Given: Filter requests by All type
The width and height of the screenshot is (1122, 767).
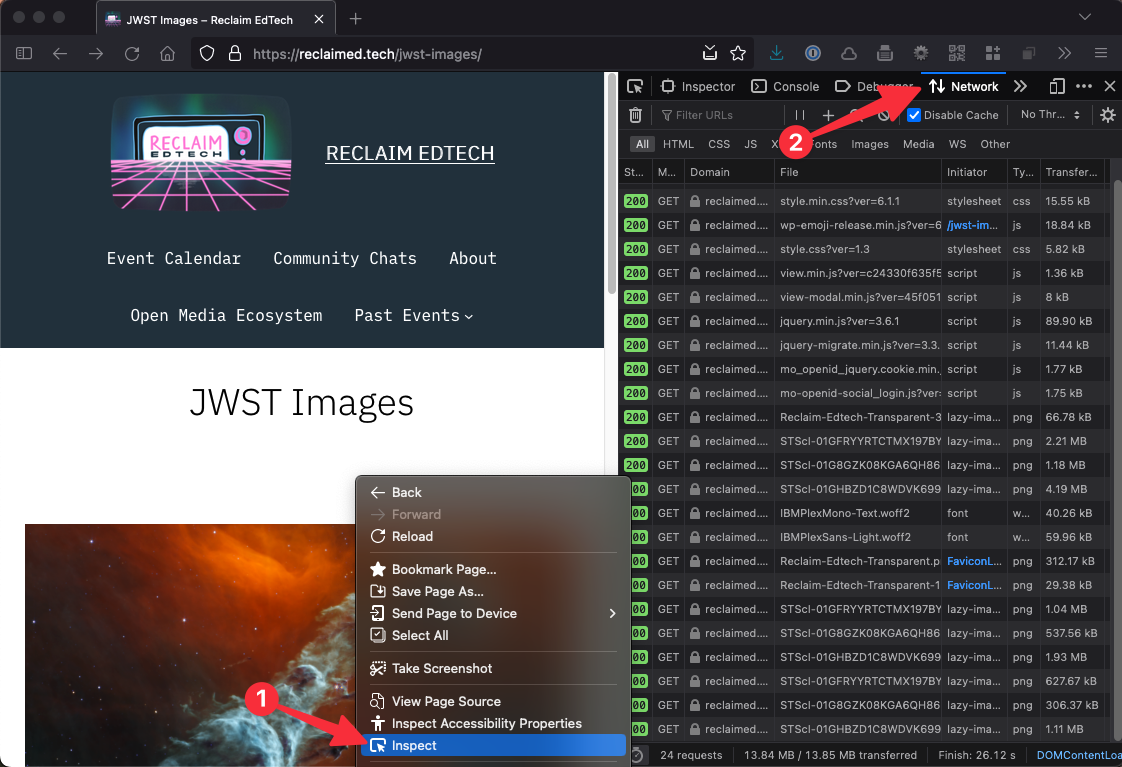Looking at the screenshot, I should pos(643,144).
